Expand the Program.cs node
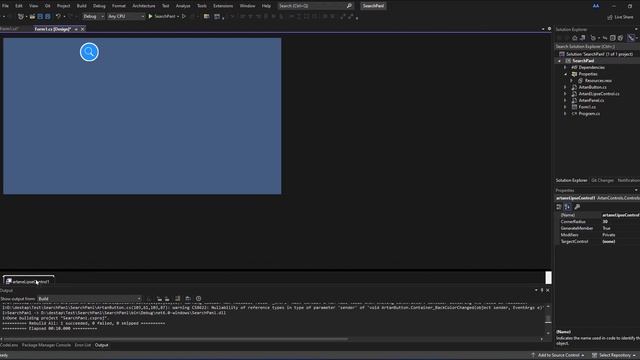The image size is (640, 360). click(x=565, y=113)
